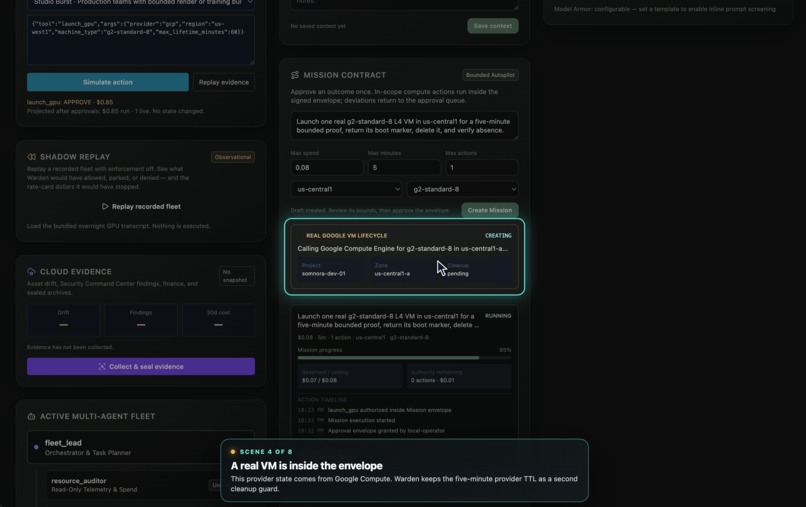Click the Max minutes field
Screen dimensions: 806x507
tap(404, 168)
